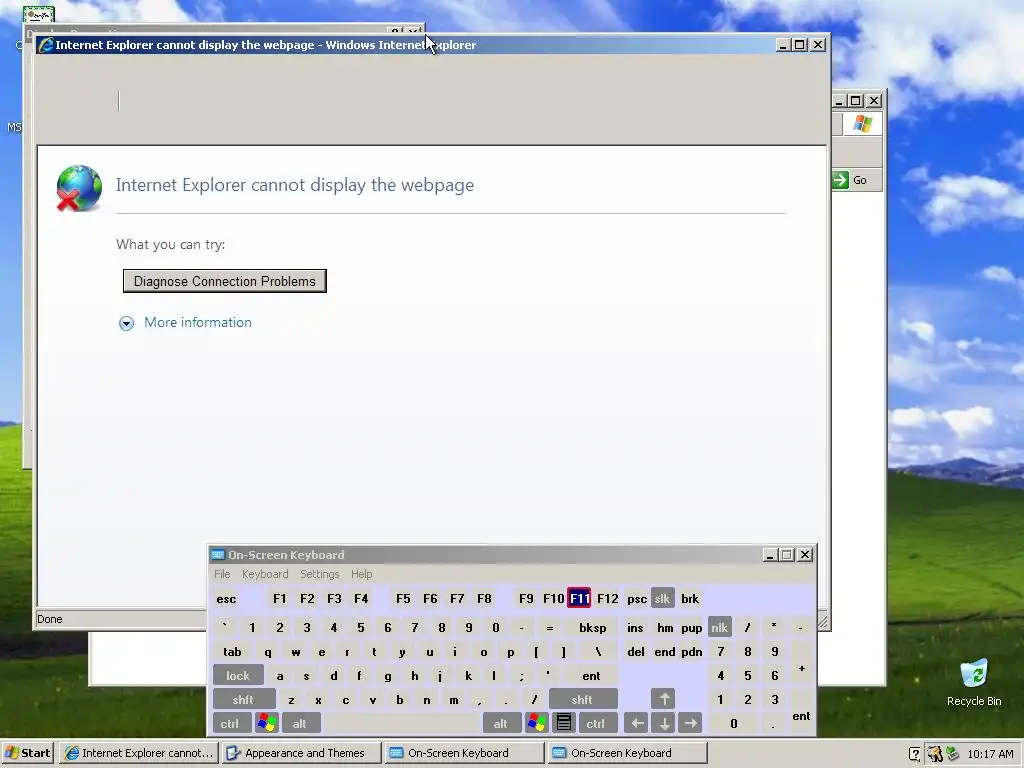Click the On-Screen Keyboard title bar icon
Viewport: 1024px width, 768px height.
[x=218, y=555]
